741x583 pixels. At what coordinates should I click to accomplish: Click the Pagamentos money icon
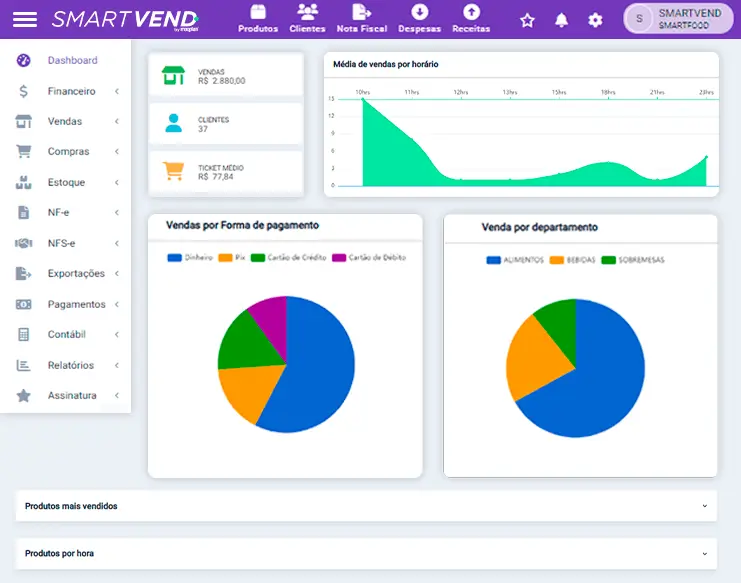(x=24, y=304)
